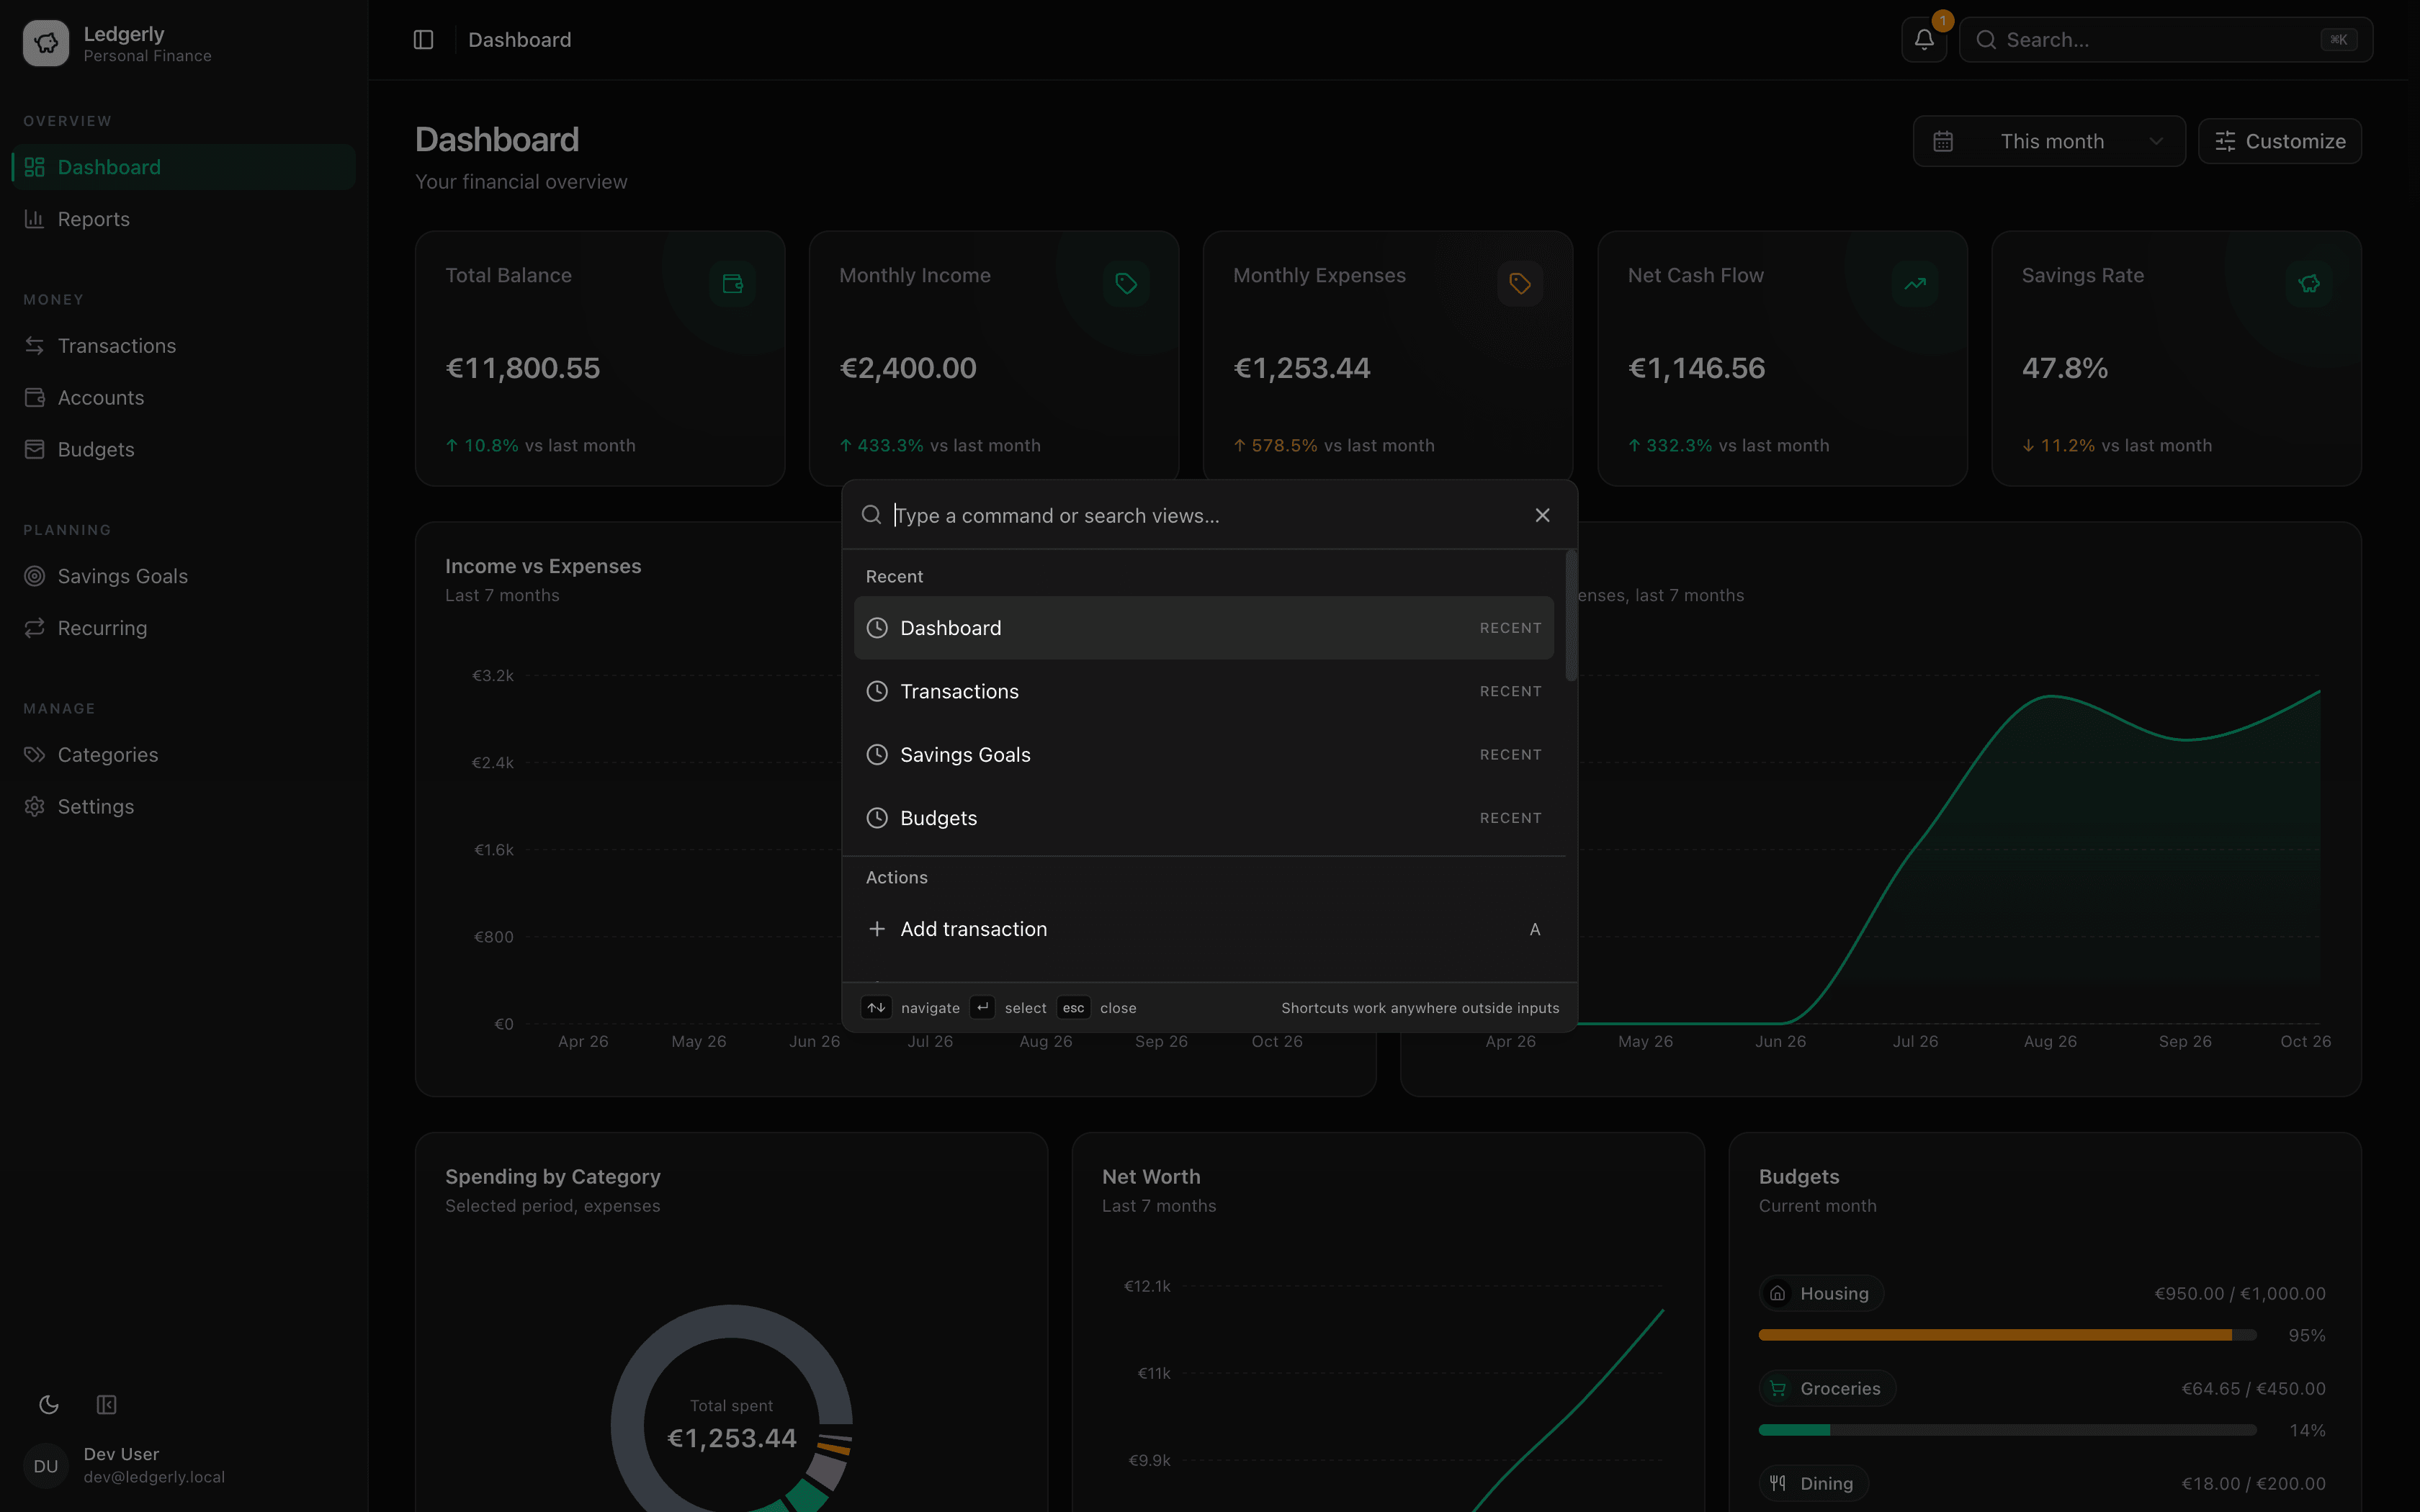Select recent Dashboard in command palette

click(x=1204, y=628)
